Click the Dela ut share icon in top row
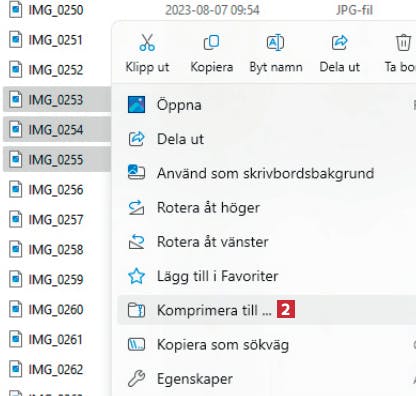Screen dimensions: 416x396 pos(339,43)
